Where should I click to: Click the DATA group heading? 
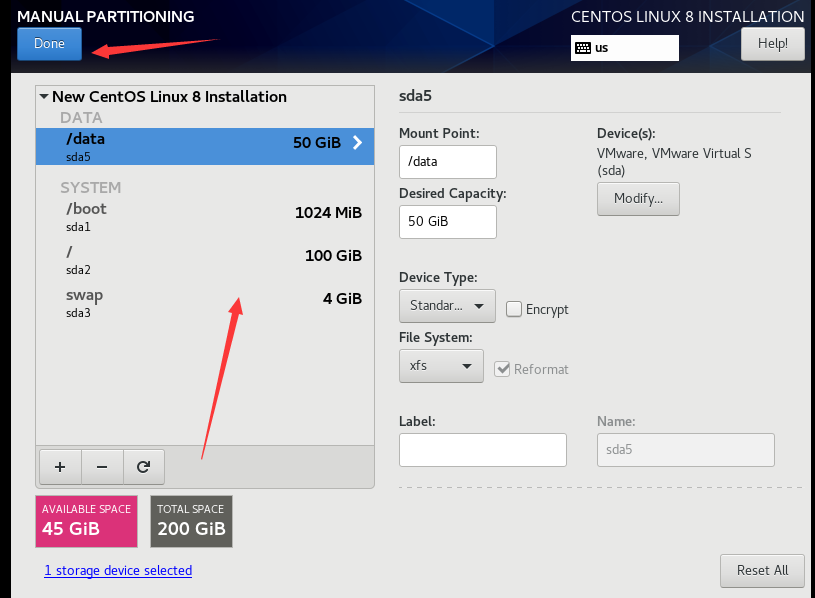[x=81, y=118]
